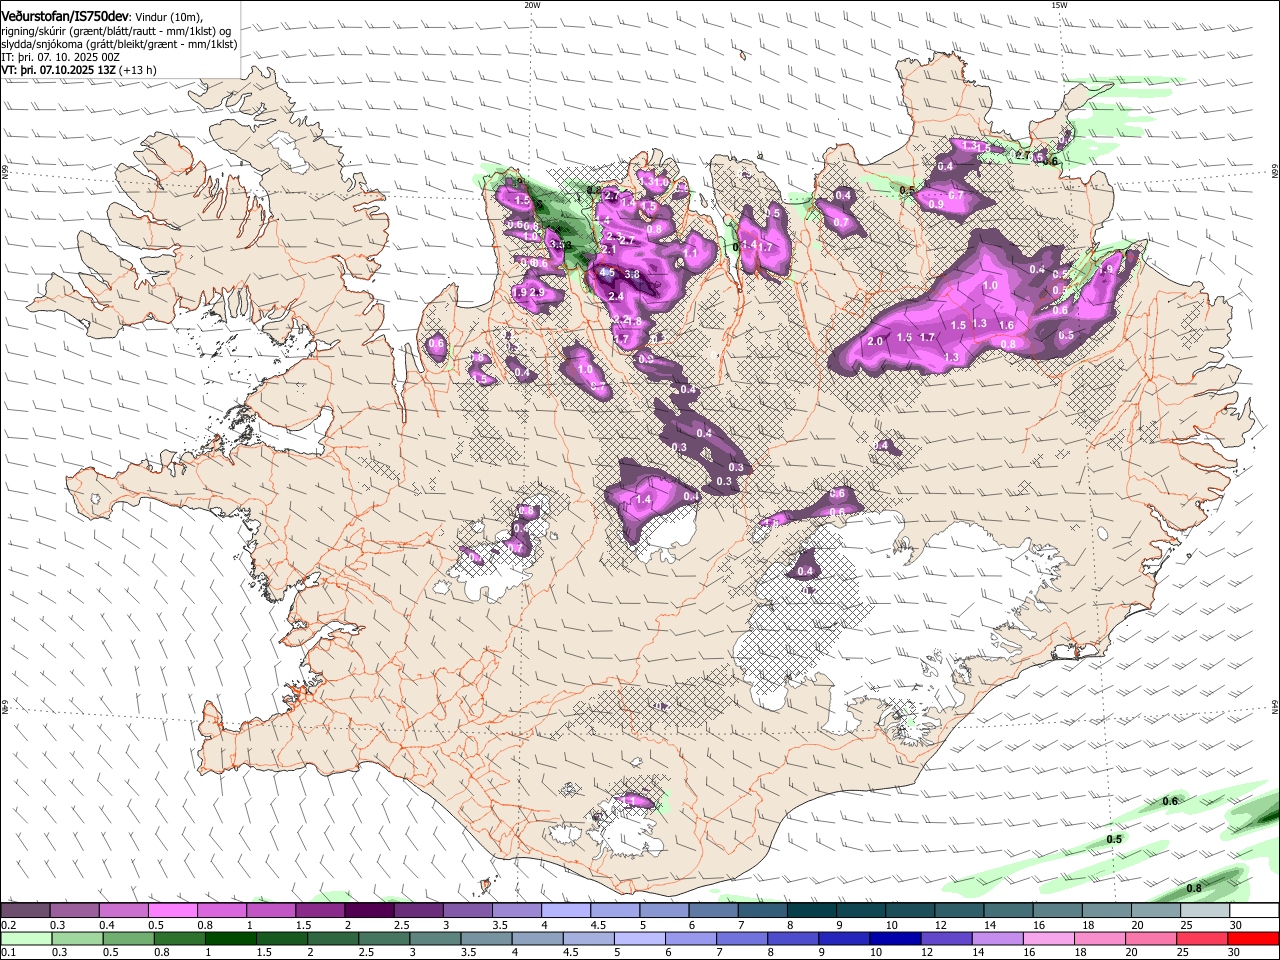Image resolution: width=1280 pixels, height=960 pixels.
Task: Select purple lower swatch between 12 and 14
Action: click(x=946, y=938)
